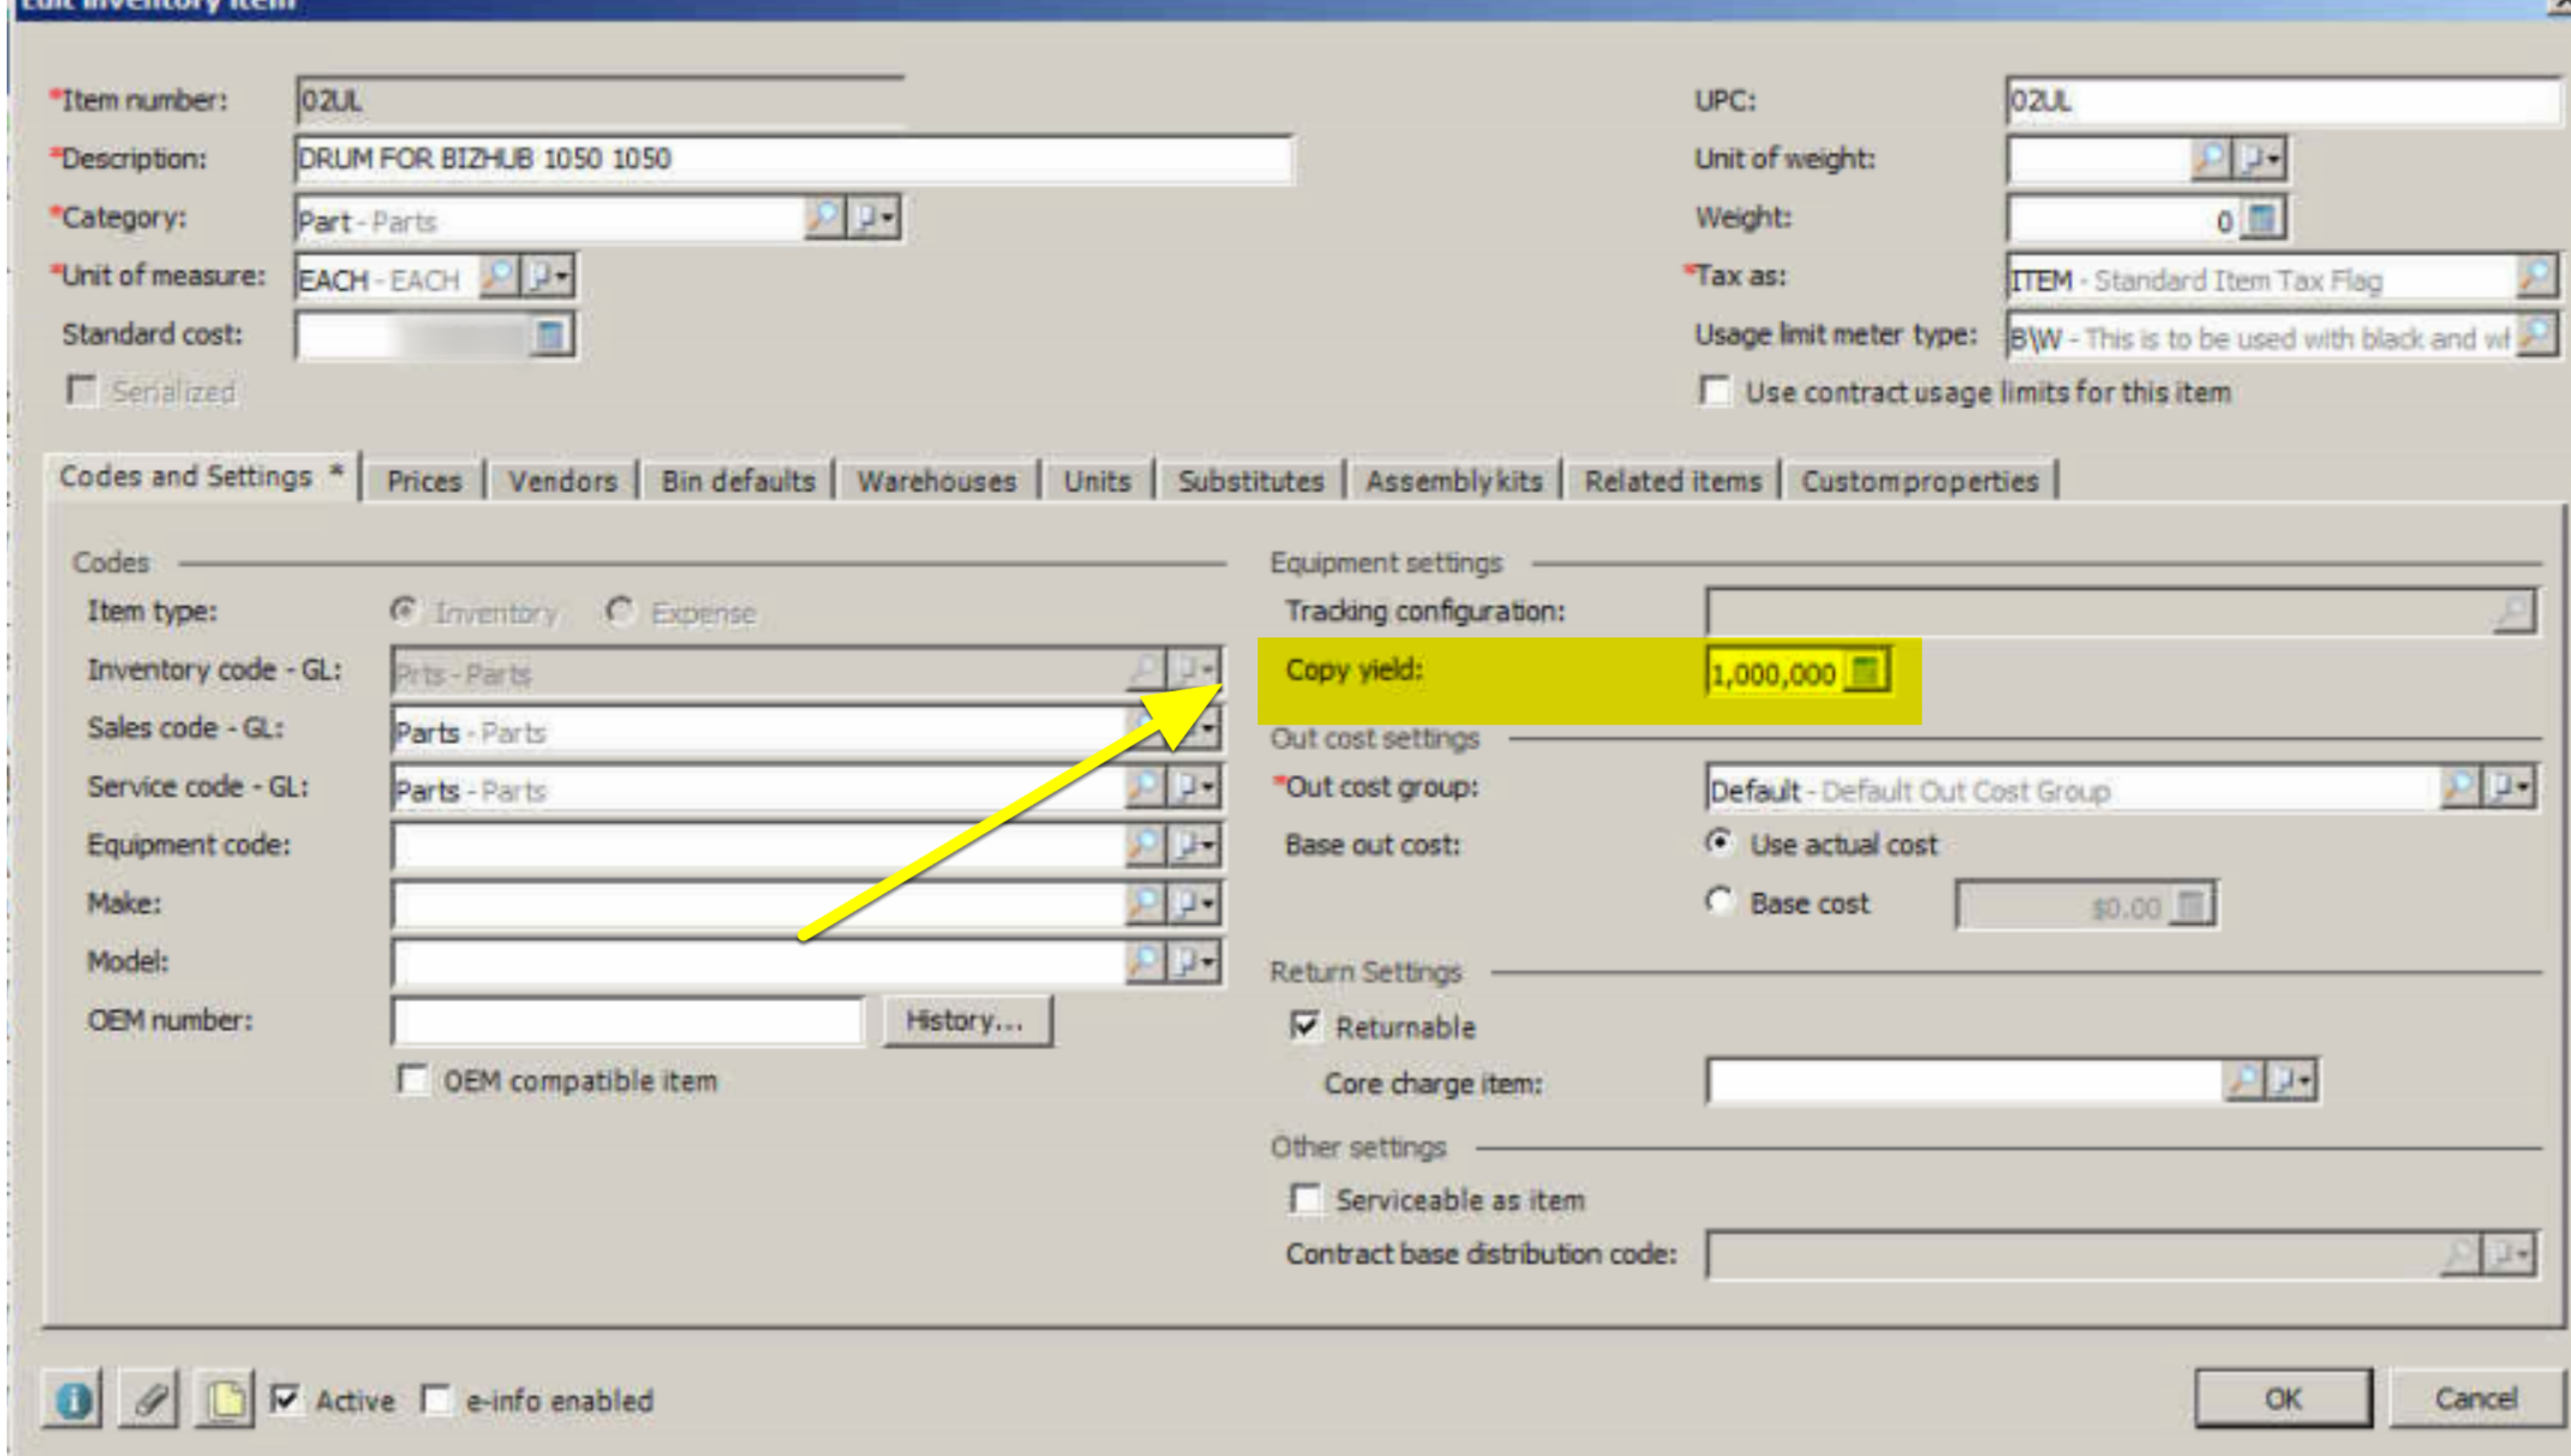Click the notes page icon
The height and width of the screenshot is (1456, 2571).
click(x=225, y=1399)
